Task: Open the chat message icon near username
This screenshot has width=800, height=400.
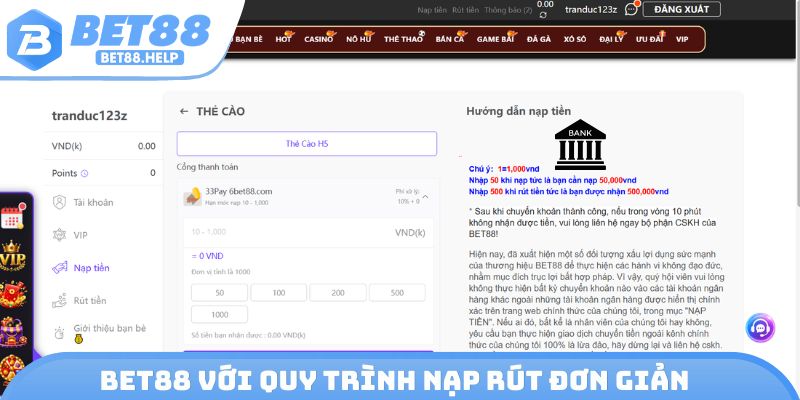Action: 631,9
